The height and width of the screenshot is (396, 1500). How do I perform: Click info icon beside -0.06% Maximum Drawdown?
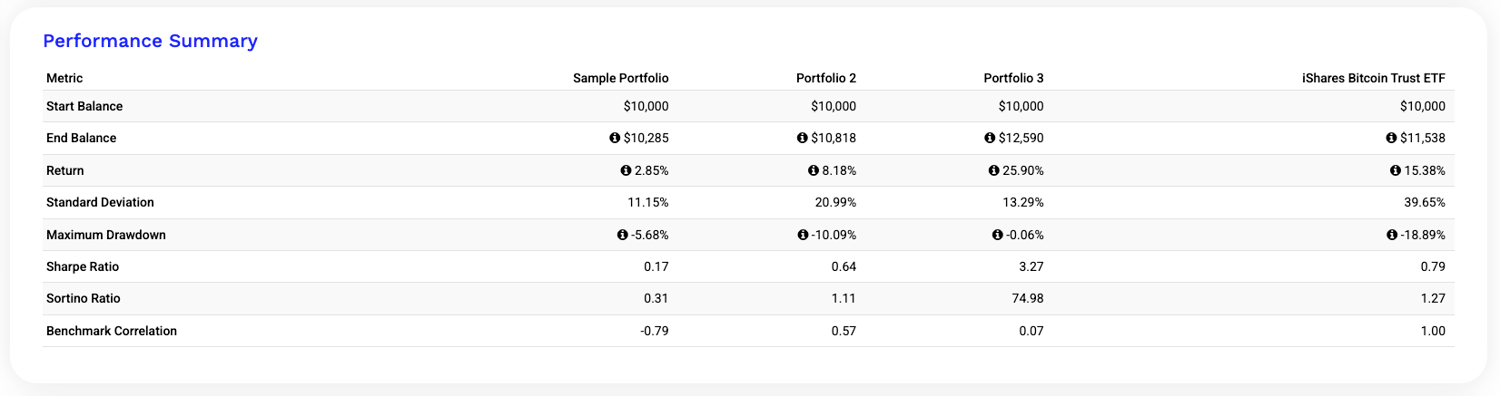pos(998,234)
